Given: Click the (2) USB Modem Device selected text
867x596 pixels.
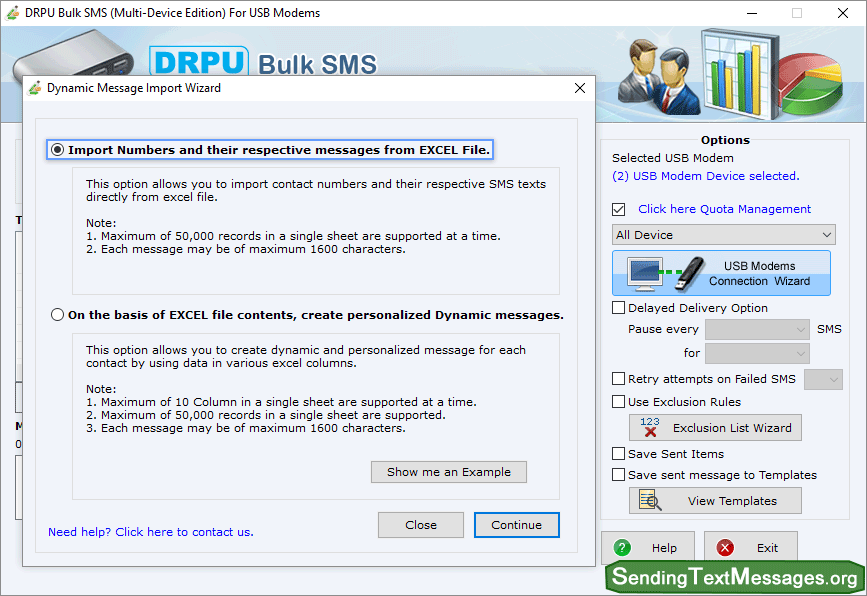Looking at the screenshot, I should 706,176.
